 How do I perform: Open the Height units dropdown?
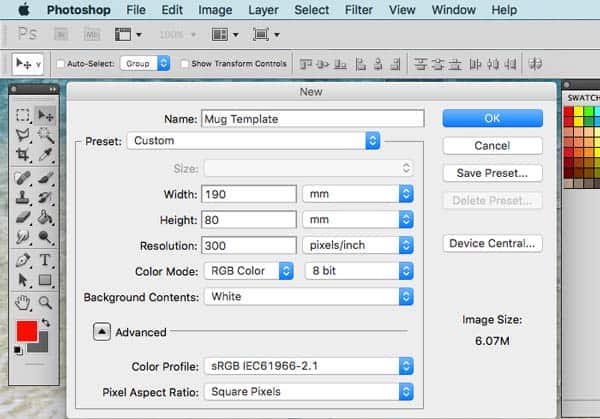(358, 220)
